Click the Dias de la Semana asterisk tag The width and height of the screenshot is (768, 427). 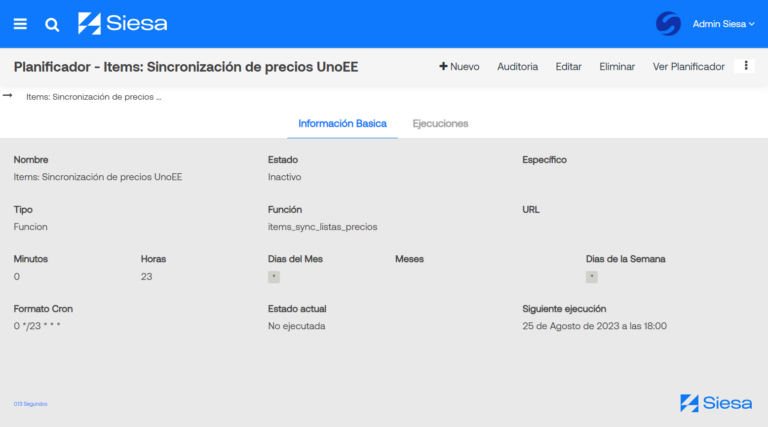point(592,277)
